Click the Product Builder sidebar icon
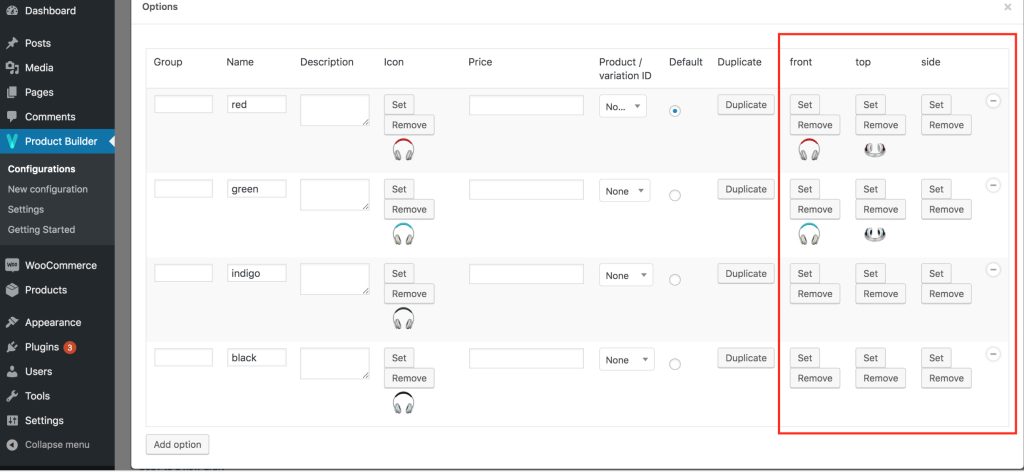 12,141
